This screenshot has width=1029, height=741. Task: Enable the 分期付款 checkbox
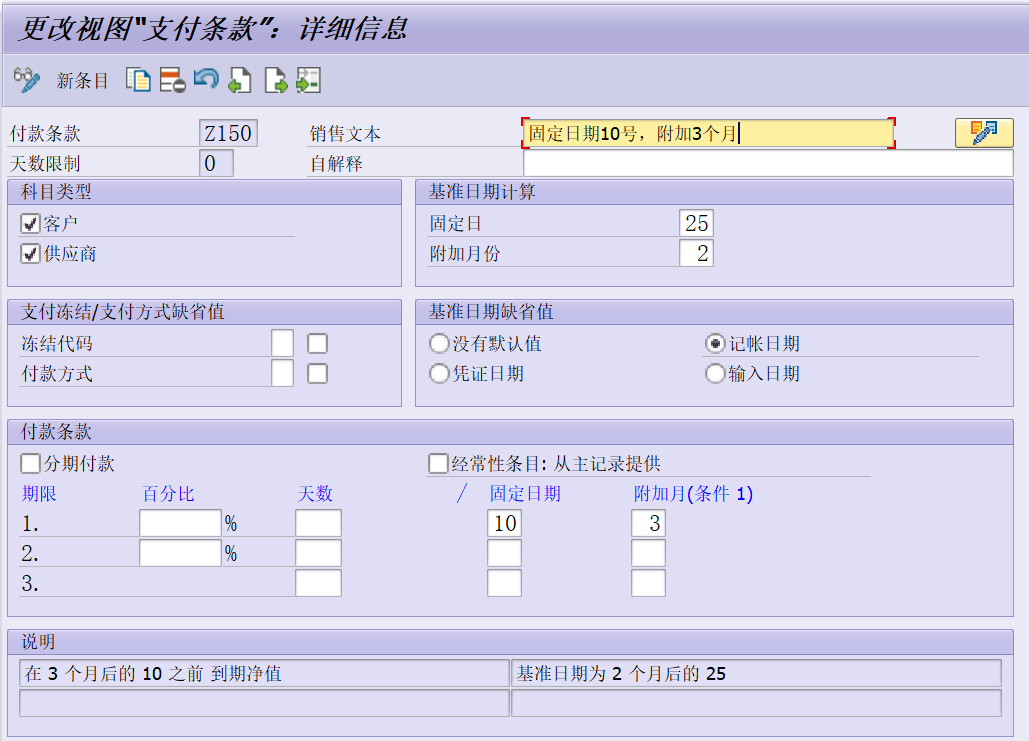[30, 463]
